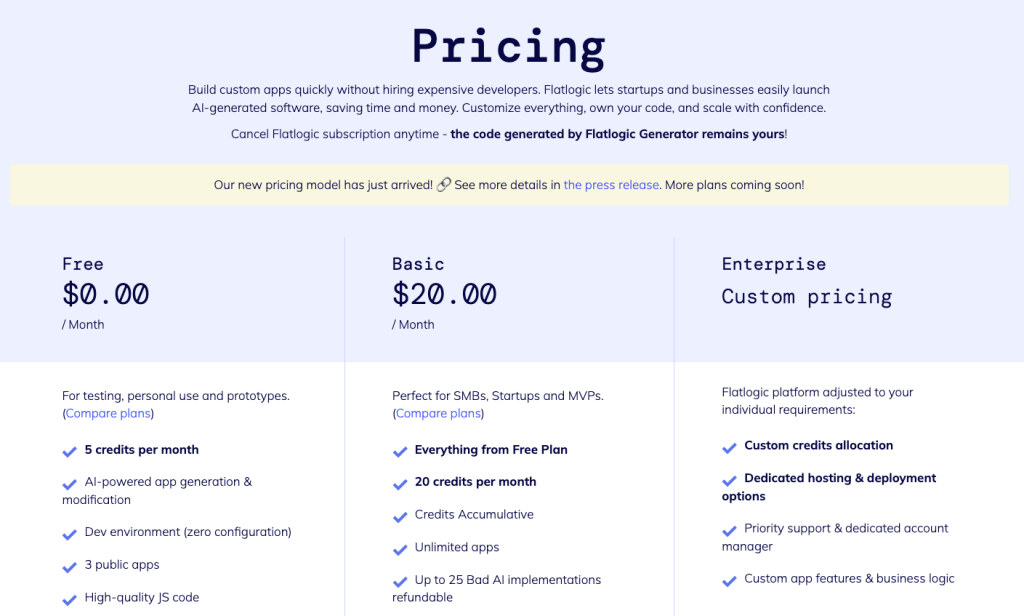Viewport: 1024px width, 616px height.
Task: Click checkmark next to Custom credits allocation
Action: tap(729, 447)
